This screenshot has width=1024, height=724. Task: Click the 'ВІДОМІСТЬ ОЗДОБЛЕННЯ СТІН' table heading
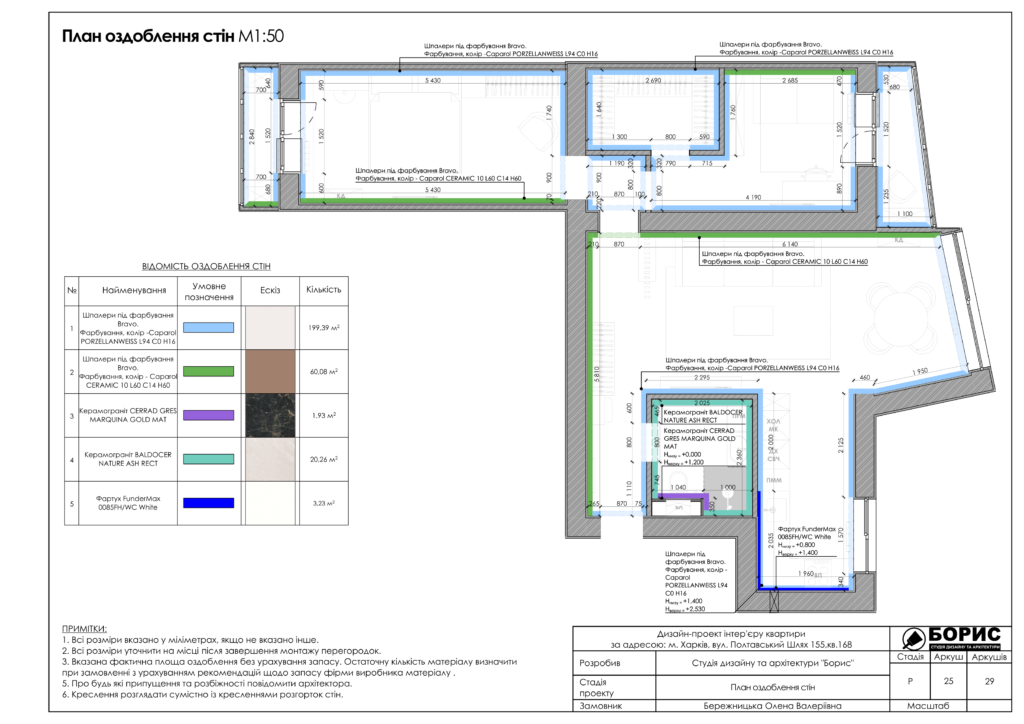[206, 266]
